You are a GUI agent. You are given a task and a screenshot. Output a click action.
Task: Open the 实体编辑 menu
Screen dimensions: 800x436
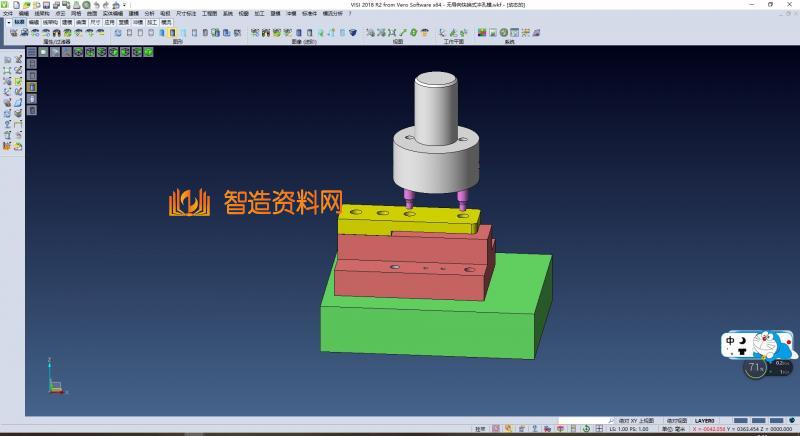click(113, 13)
